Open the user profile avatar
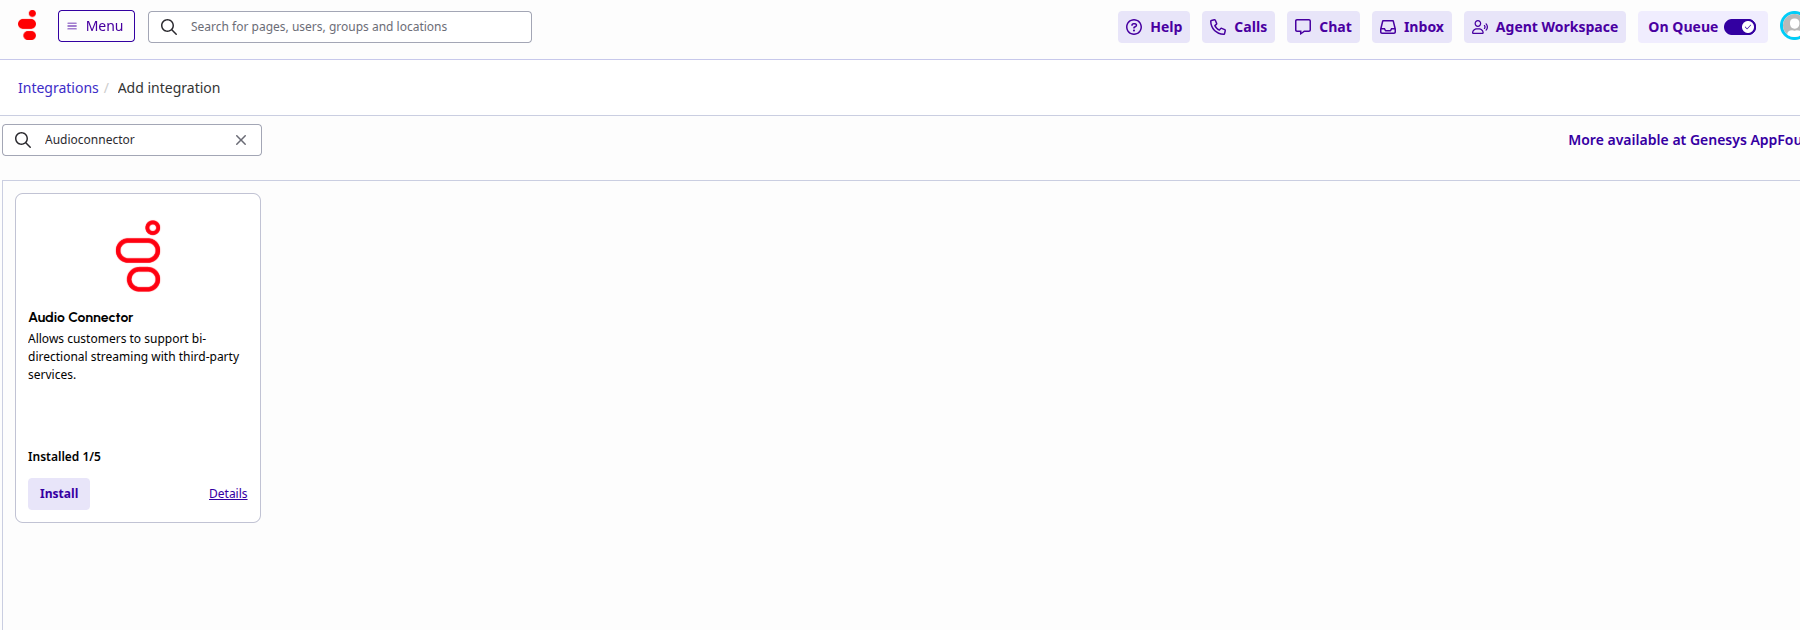The image size is (1800, 630). (1790, 26)
